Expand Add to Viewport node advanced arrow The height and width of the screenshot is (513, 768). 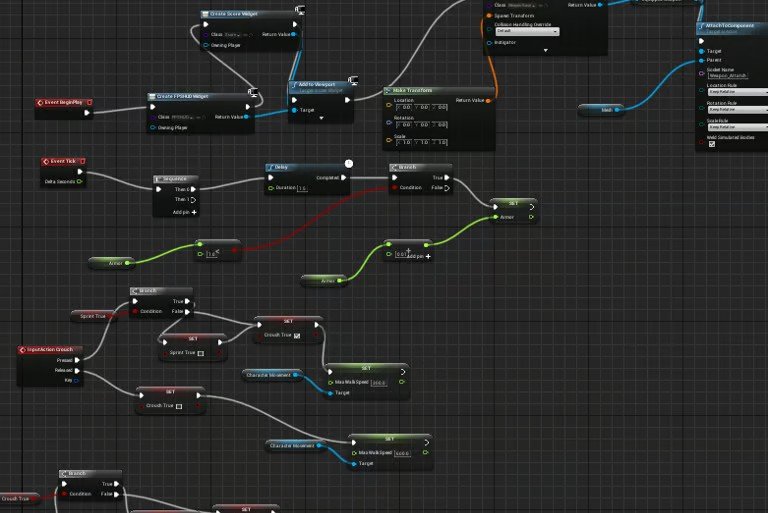[321, 118]
